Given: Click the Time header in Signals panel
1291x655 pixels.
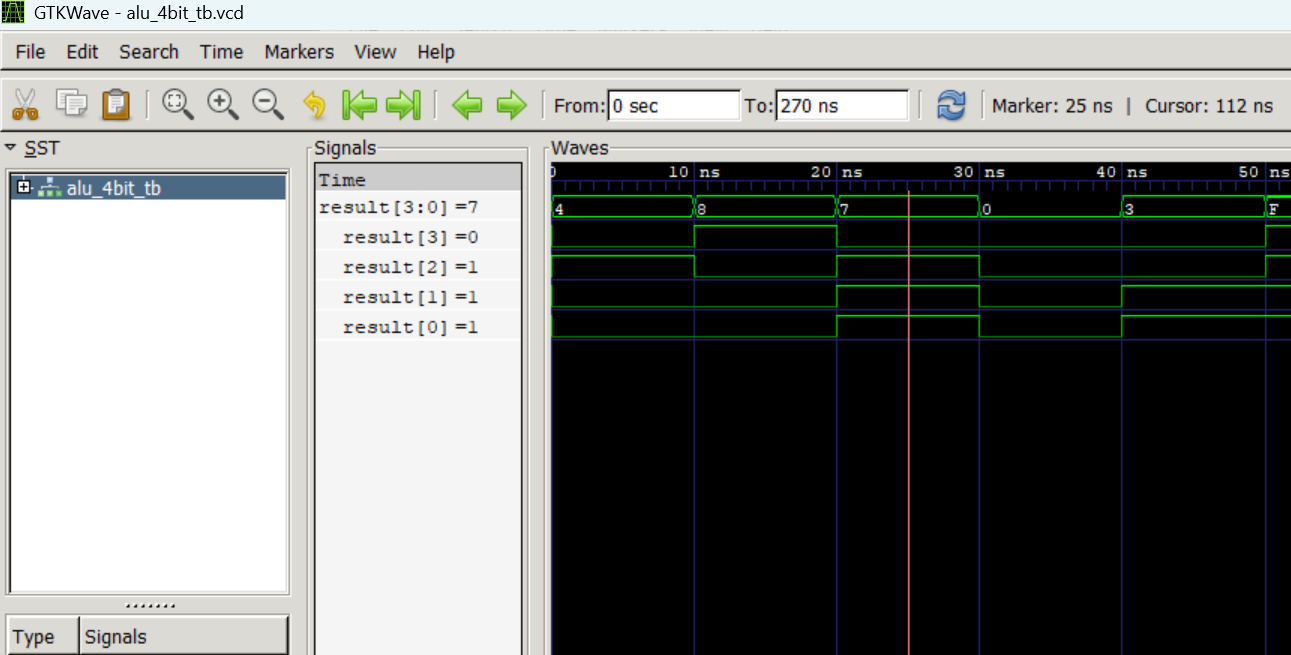Looking at the screenshot, I should (418, 179).
